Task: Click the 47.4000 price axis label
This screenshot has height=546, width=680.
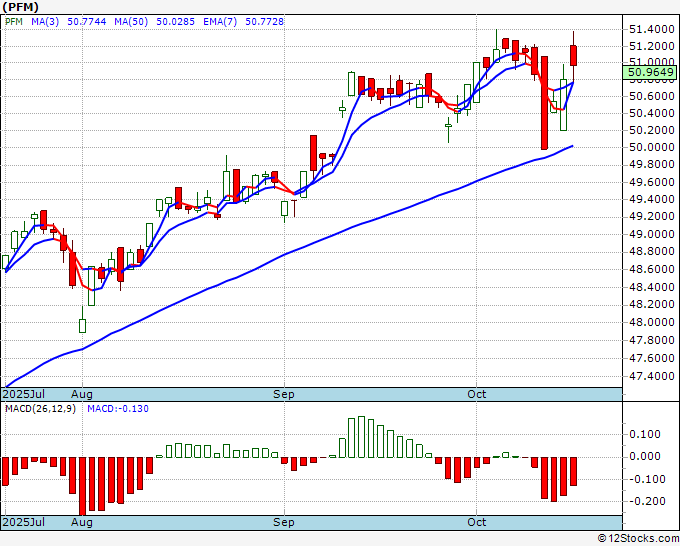Action: coord(651,376)
